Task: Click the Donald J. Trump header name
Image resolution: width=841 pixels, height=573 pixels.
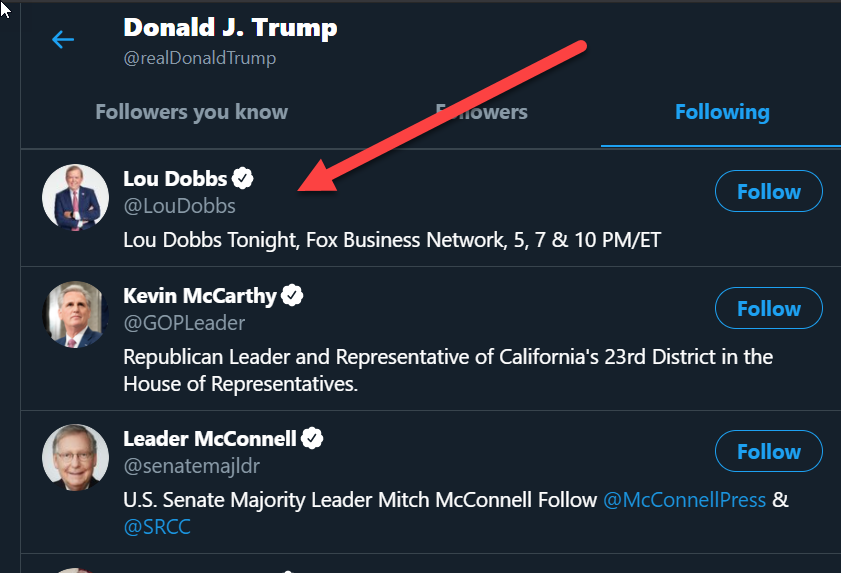Action: tap(230, 27)
